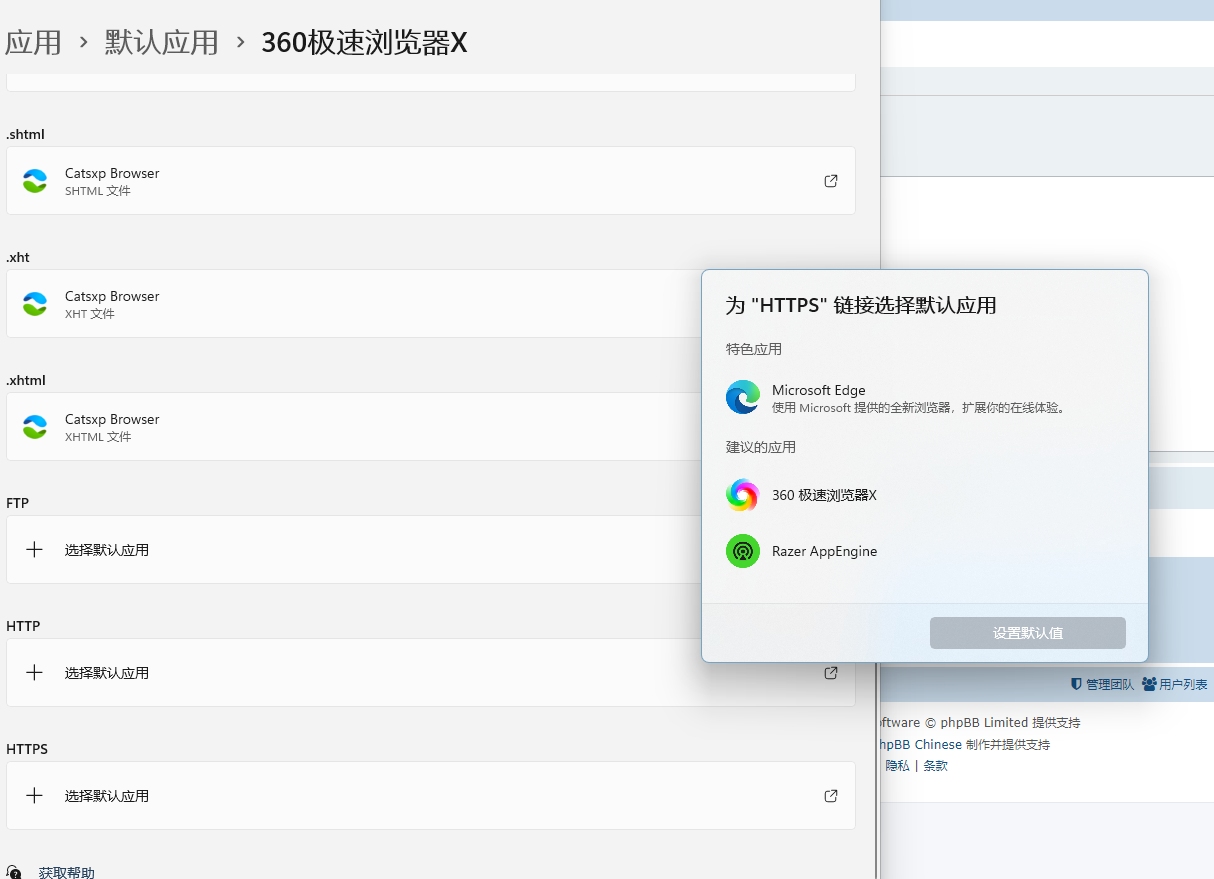The height and width of the screenshot is (879, 1214).
Task: Open phpBB Chinese link in footer
Action: click(x=919, y=745)
